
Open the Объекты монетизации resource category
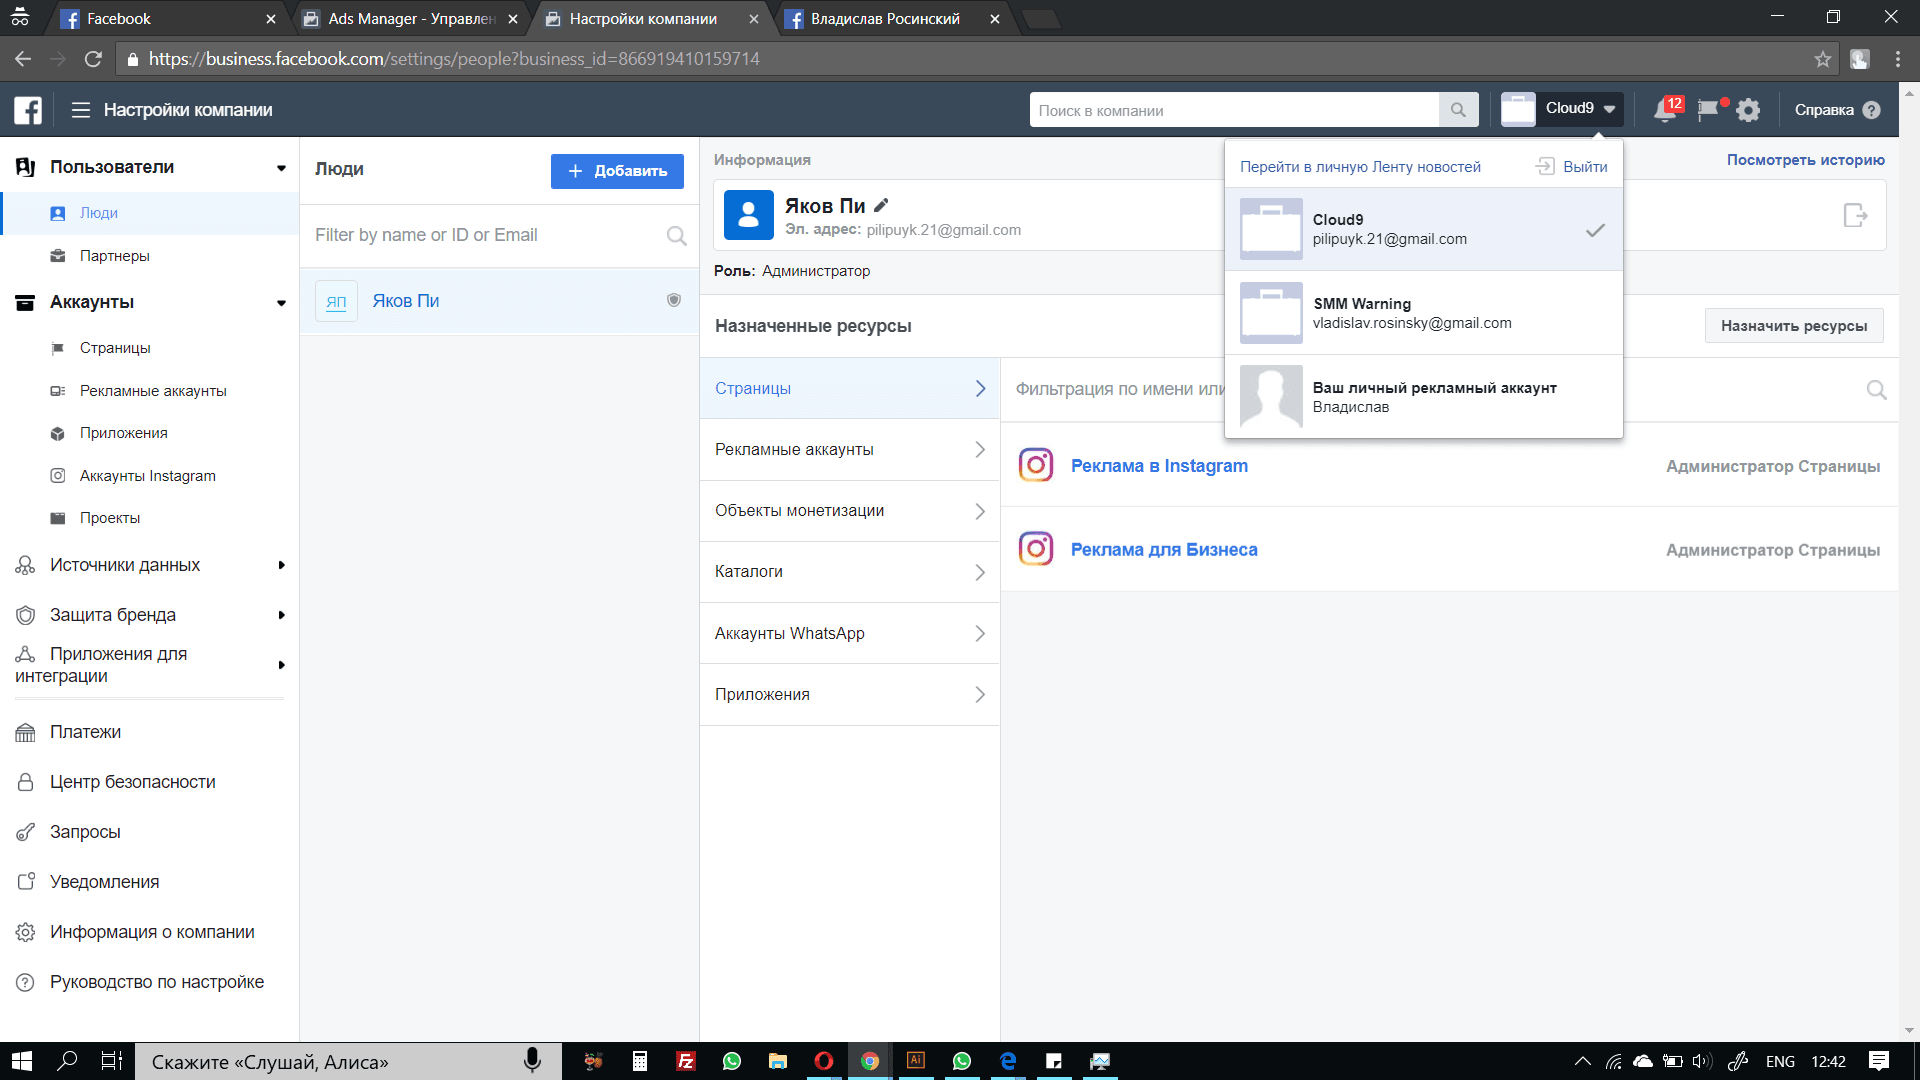(849, 511)
